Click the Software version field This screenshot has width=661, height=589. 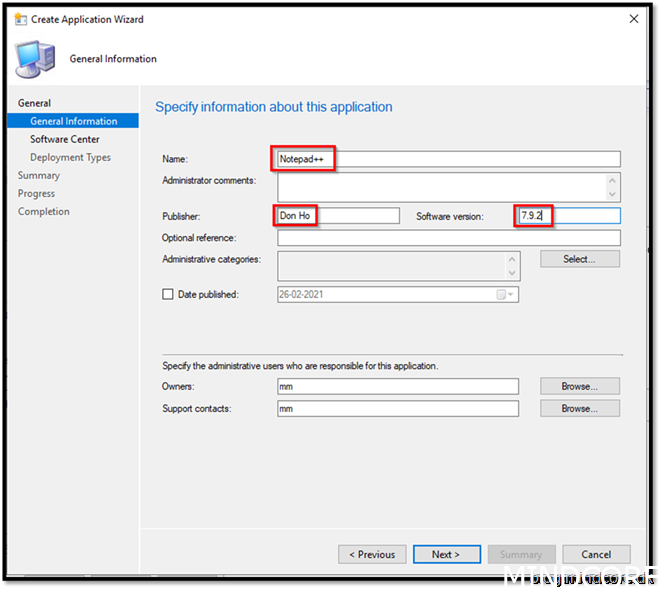pos(567,216)
